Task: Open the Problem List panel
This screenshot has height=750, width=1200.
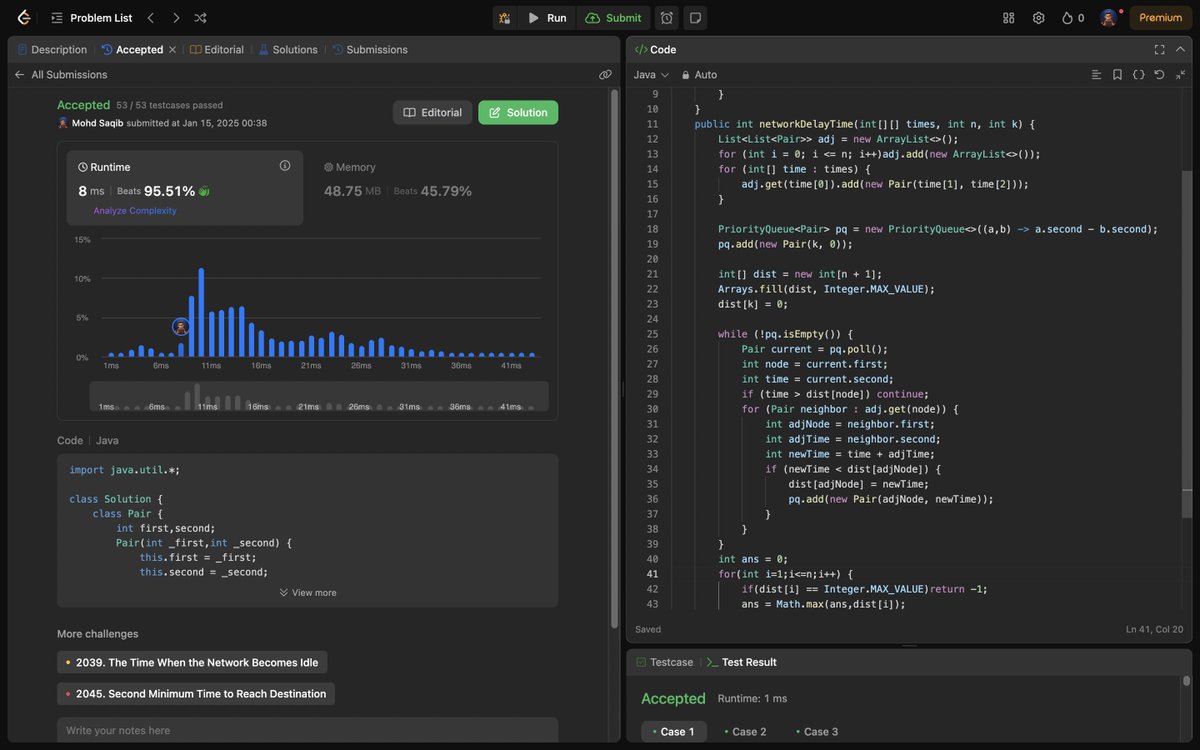Action: [x=91, y=18]
